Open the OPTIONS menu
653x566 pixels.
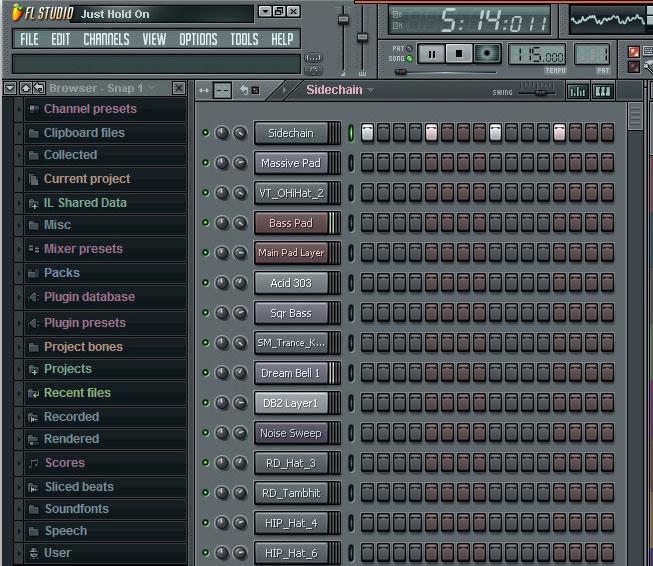pos(198,40)
